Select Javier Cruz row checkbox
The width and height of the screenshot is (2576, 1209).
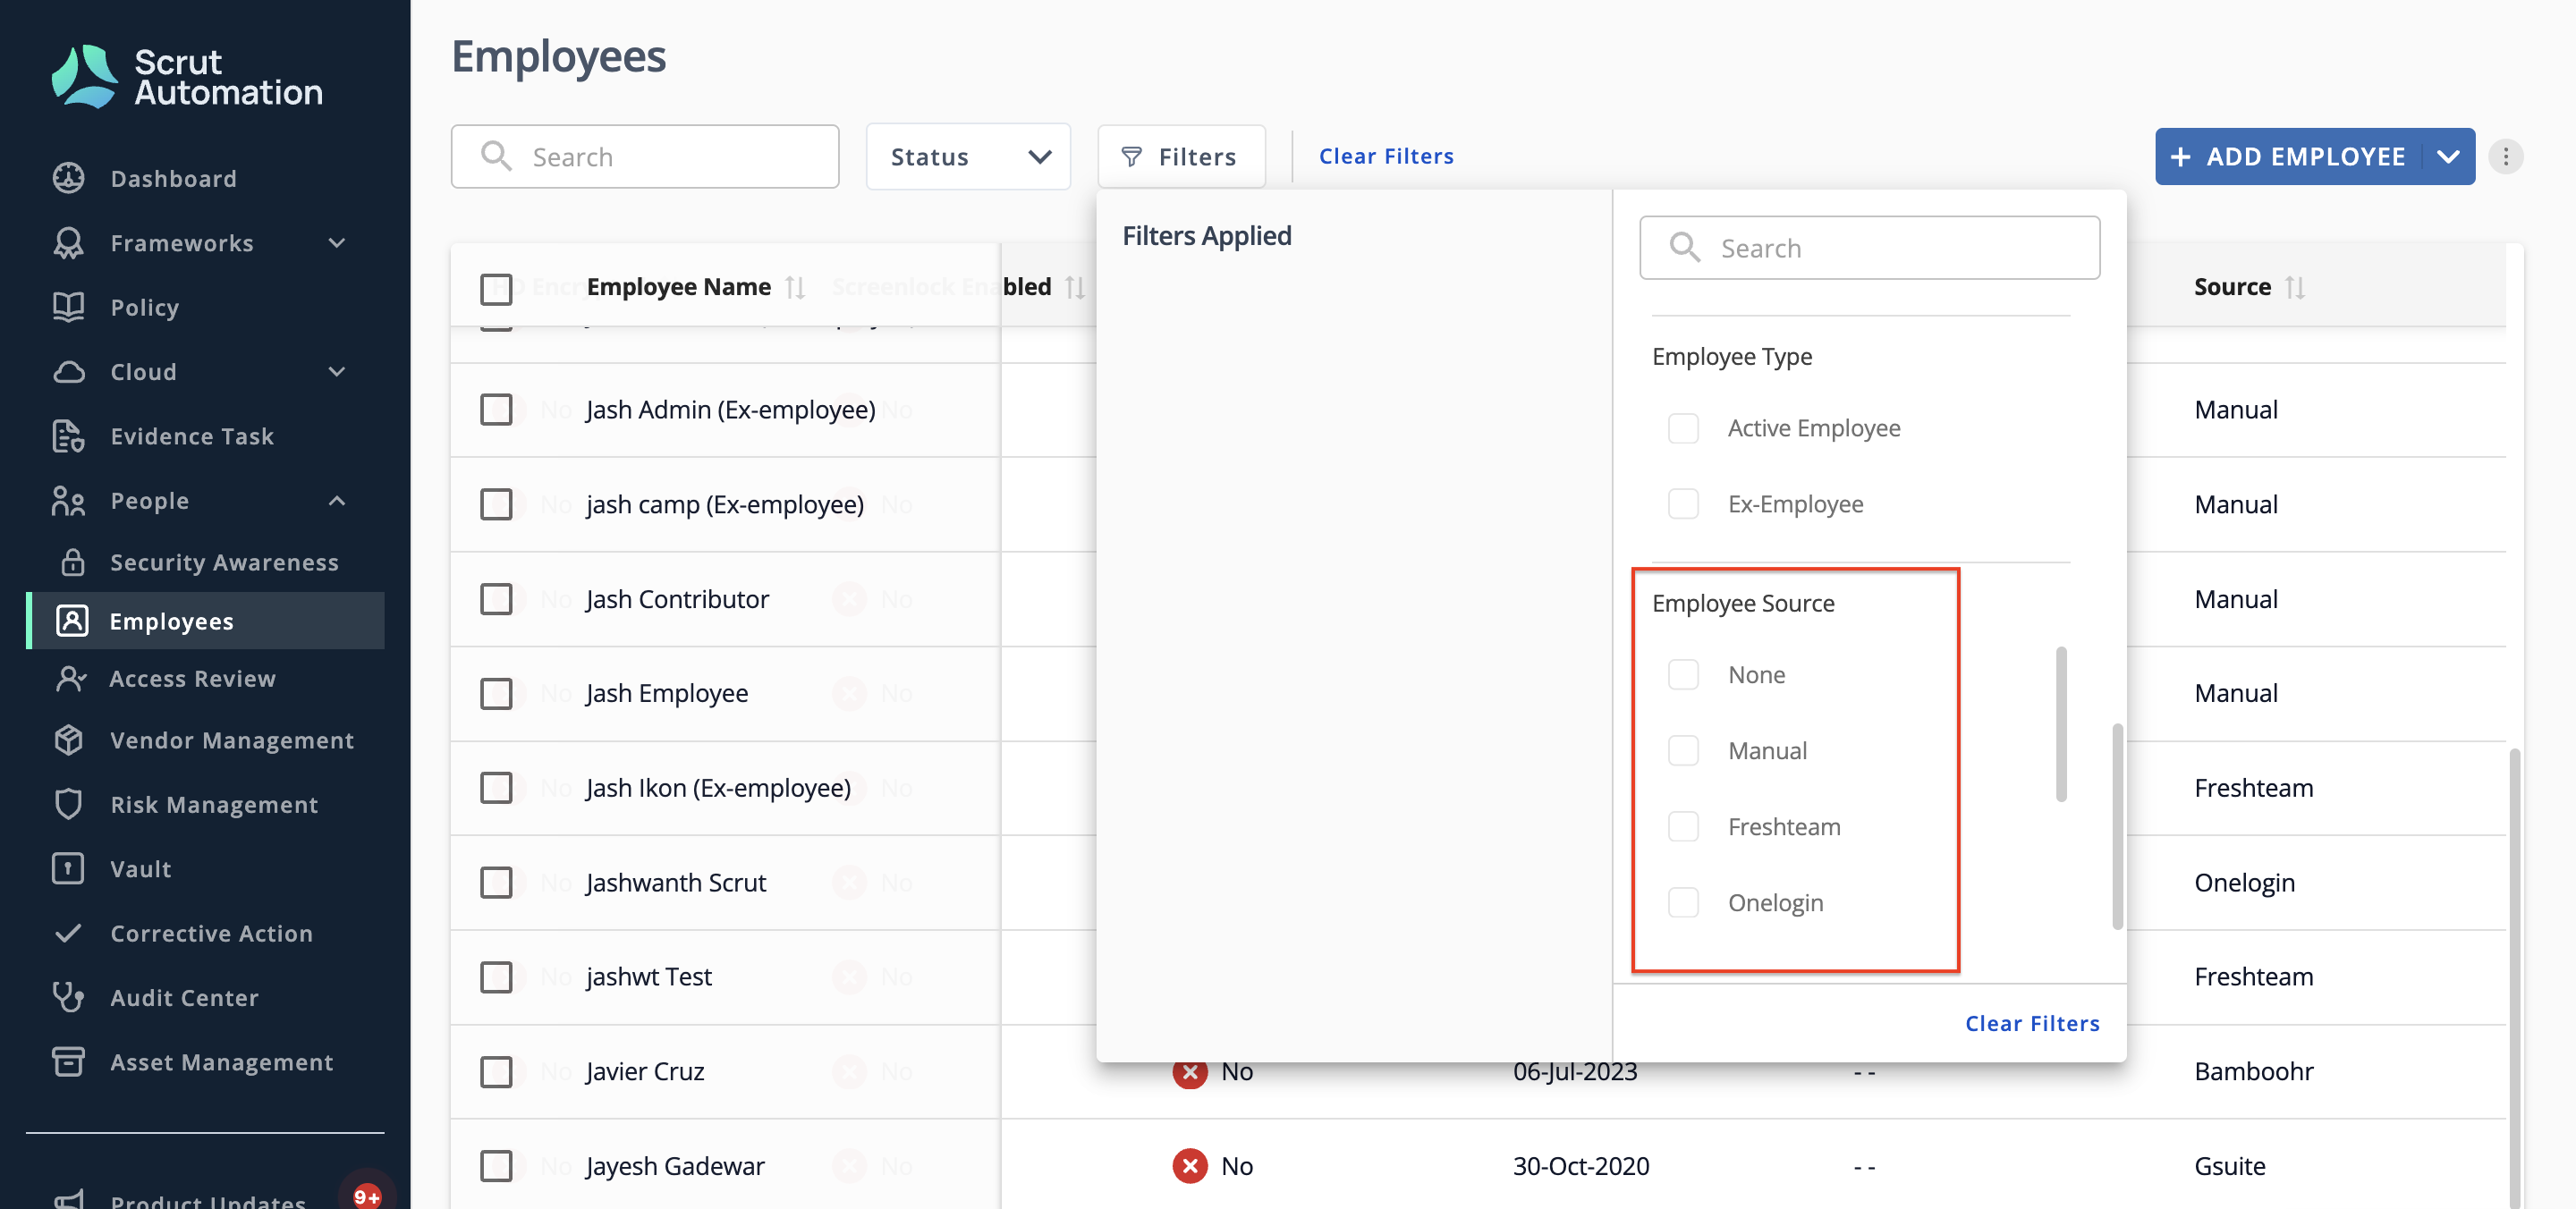point(496,1071)
